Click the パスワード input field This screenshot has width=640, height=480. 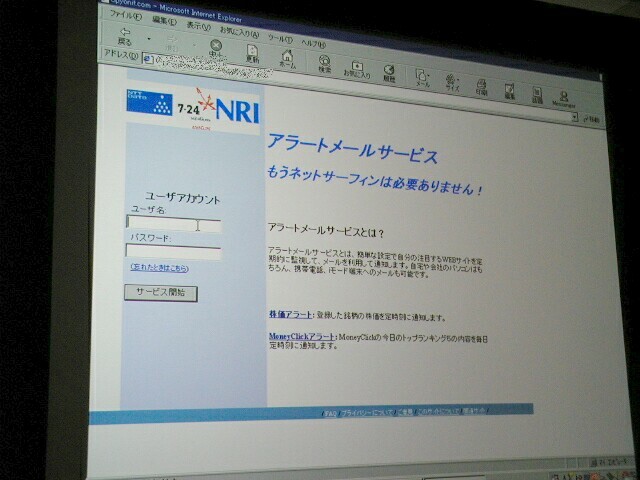pyautogui.click(x=172, y=252)
